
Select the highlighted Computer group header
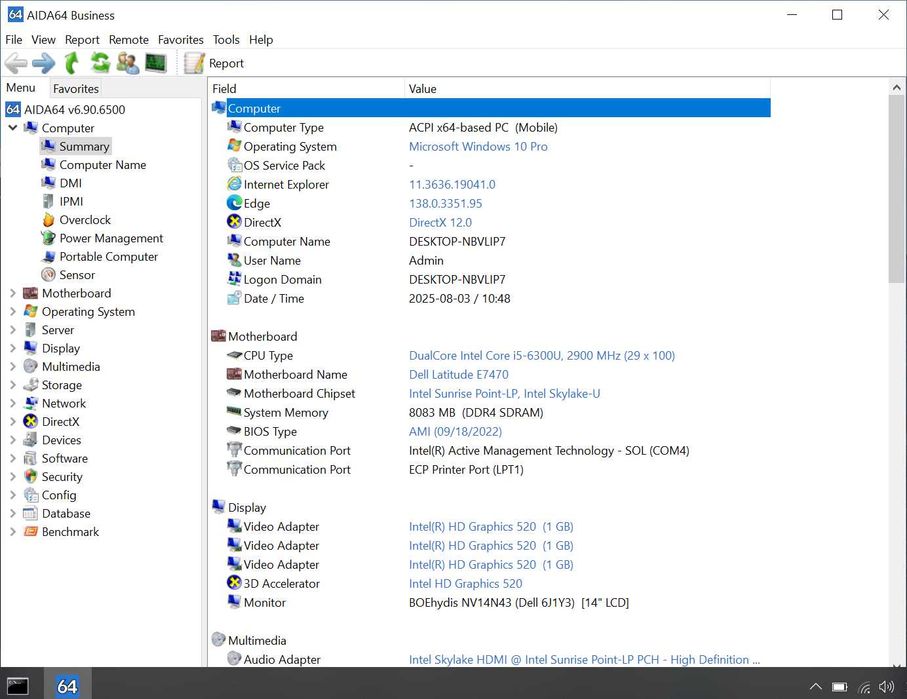point(491,108)
